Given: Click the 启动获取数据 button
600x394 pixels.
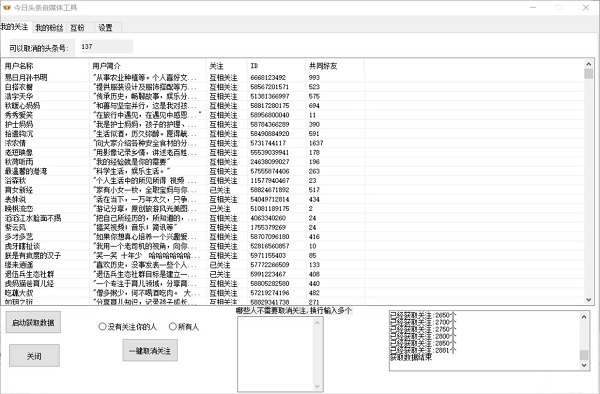Looking at the screenshot, I should (x=33, y=322).
